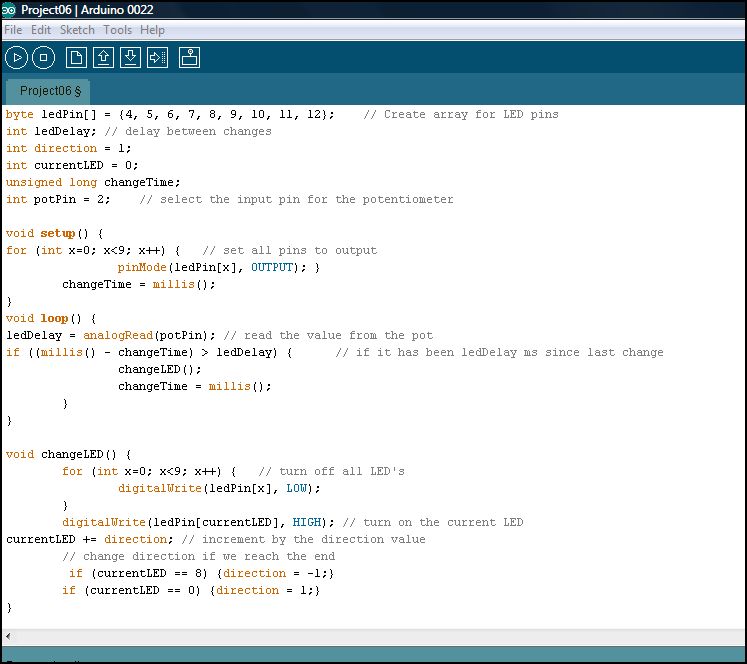
Task: Open the Tools menu
Action: pos(118,30)
